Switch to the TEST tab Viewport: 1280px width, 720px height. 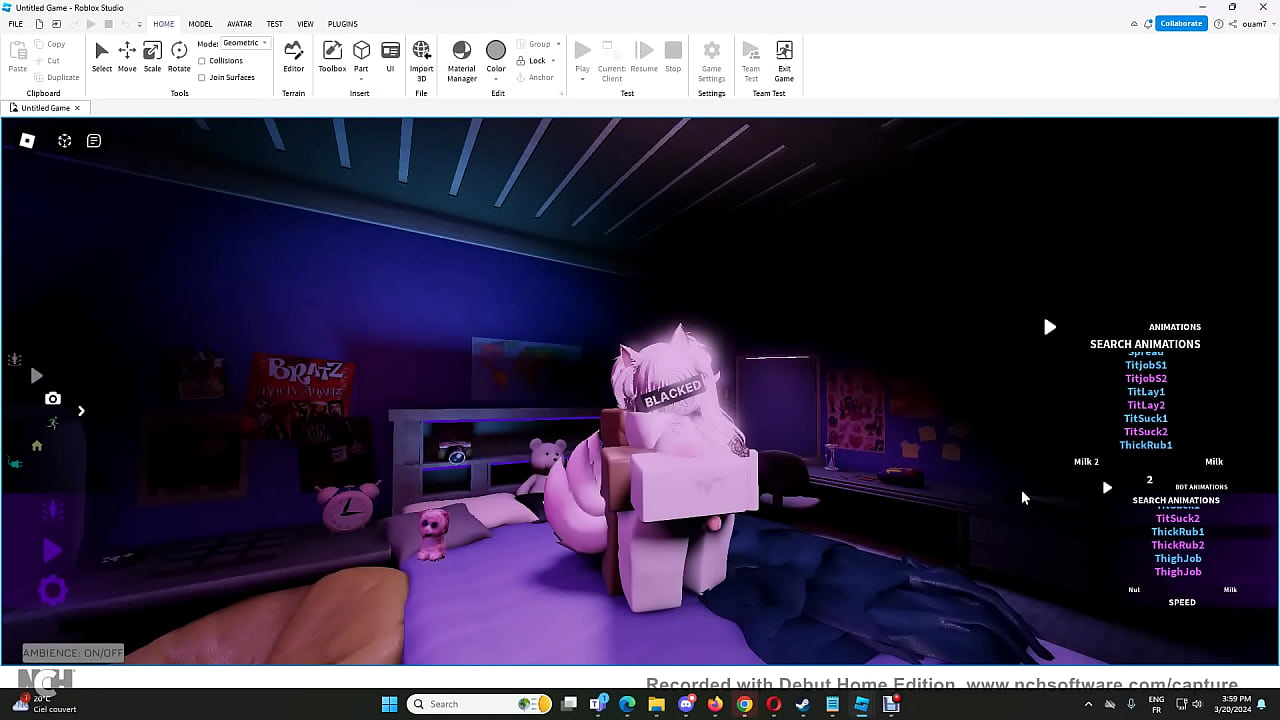click(x=274, y=24)
